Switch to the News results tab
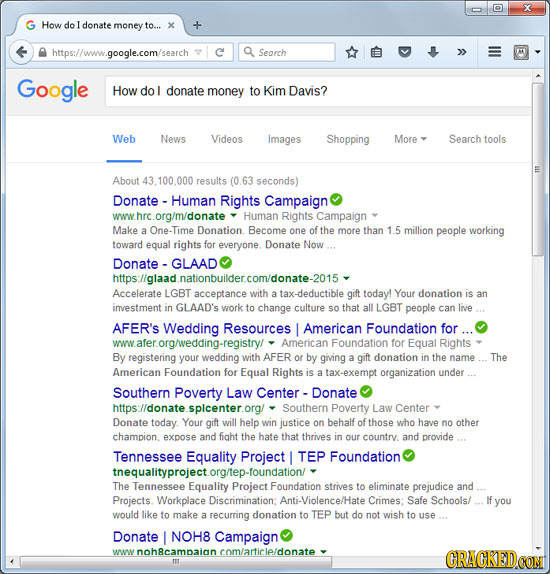 (173, 139)
